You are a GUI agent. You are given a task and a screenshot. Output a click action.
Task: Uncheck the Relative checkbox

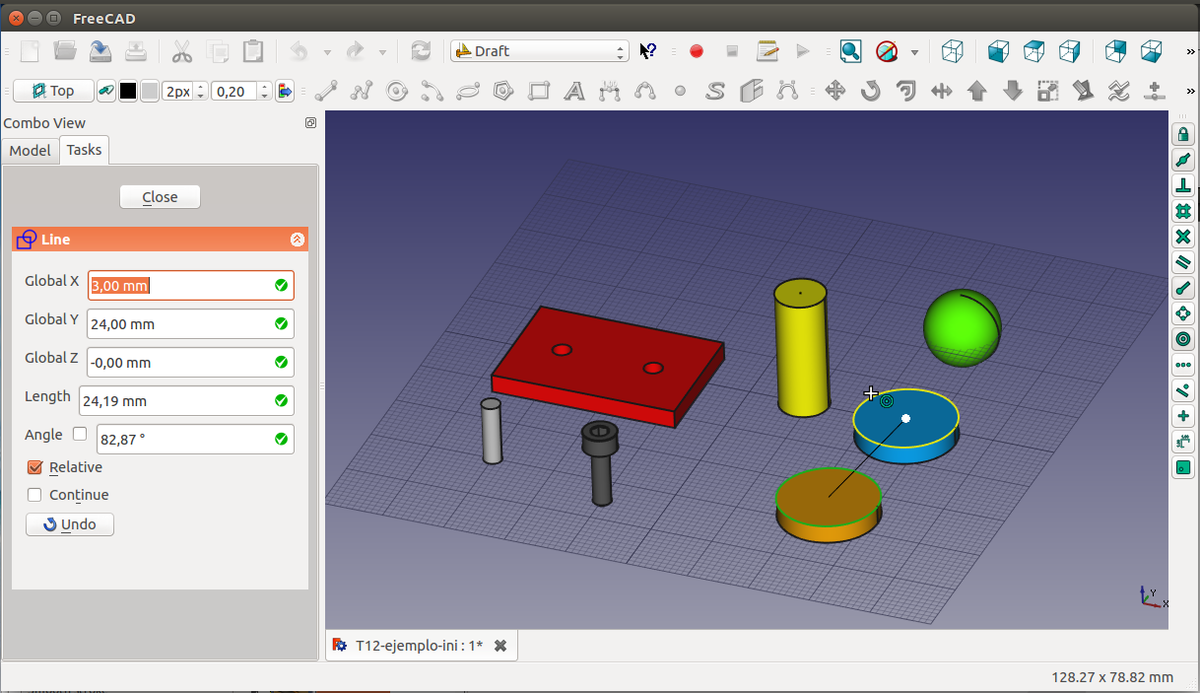(35, 467)
